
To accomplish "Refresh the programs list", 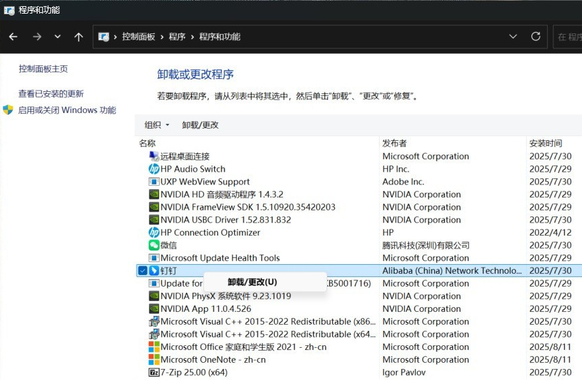I will point(535,36).
